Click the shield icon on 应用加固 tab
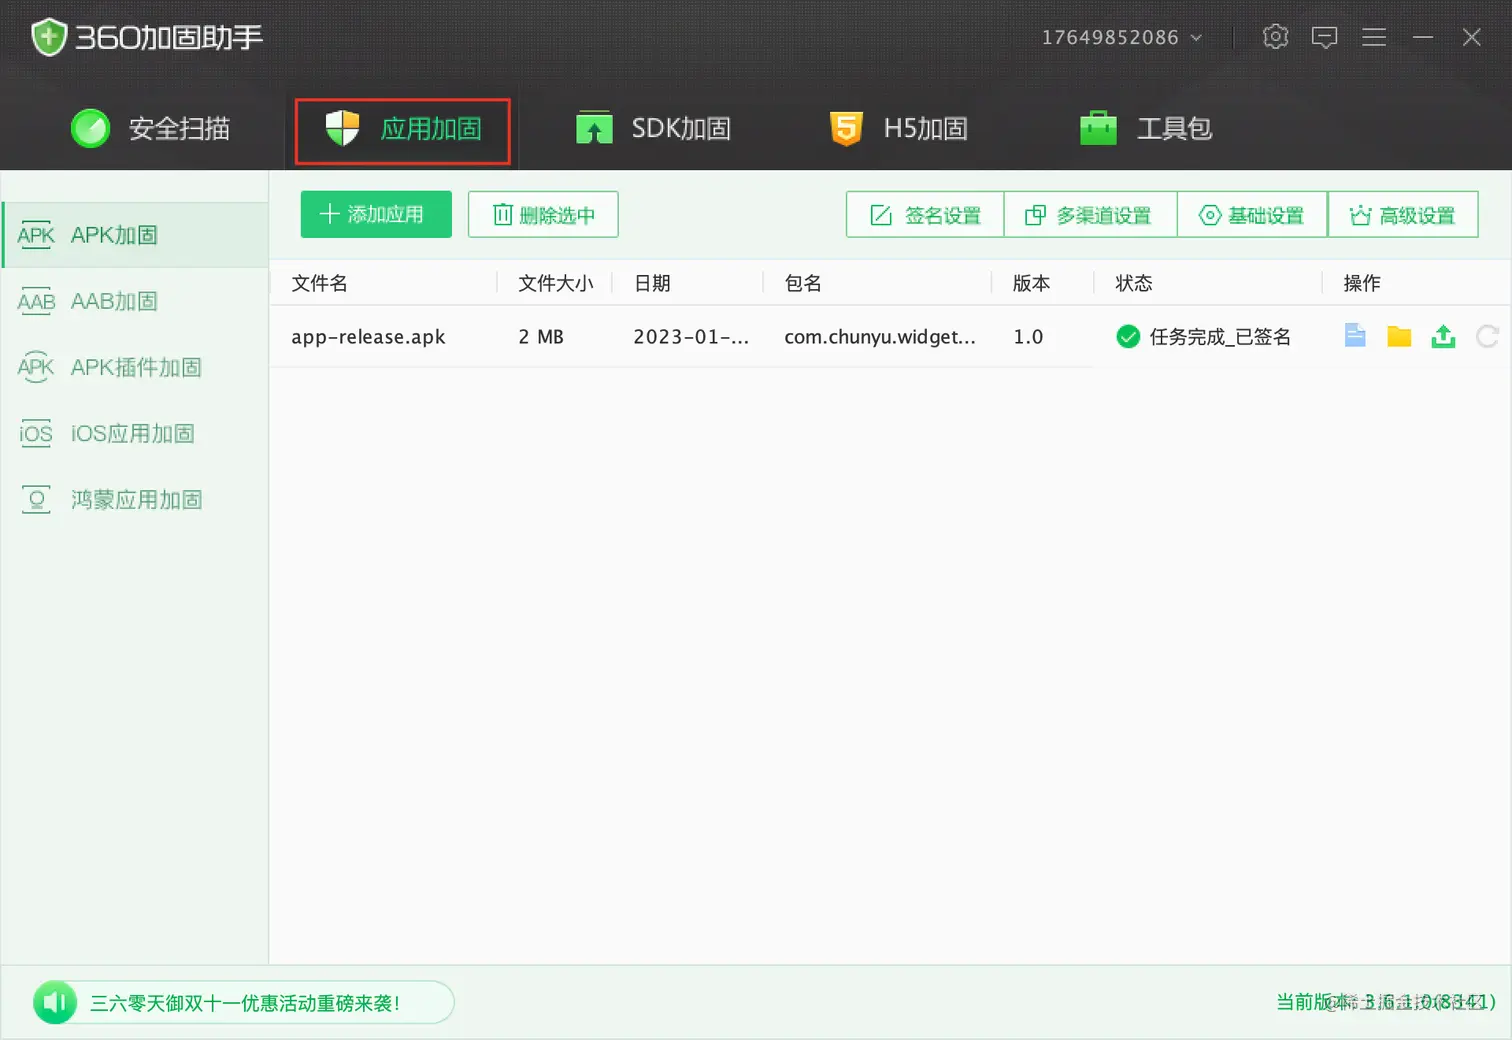The image size is (1512, 1040). (342, 128)
